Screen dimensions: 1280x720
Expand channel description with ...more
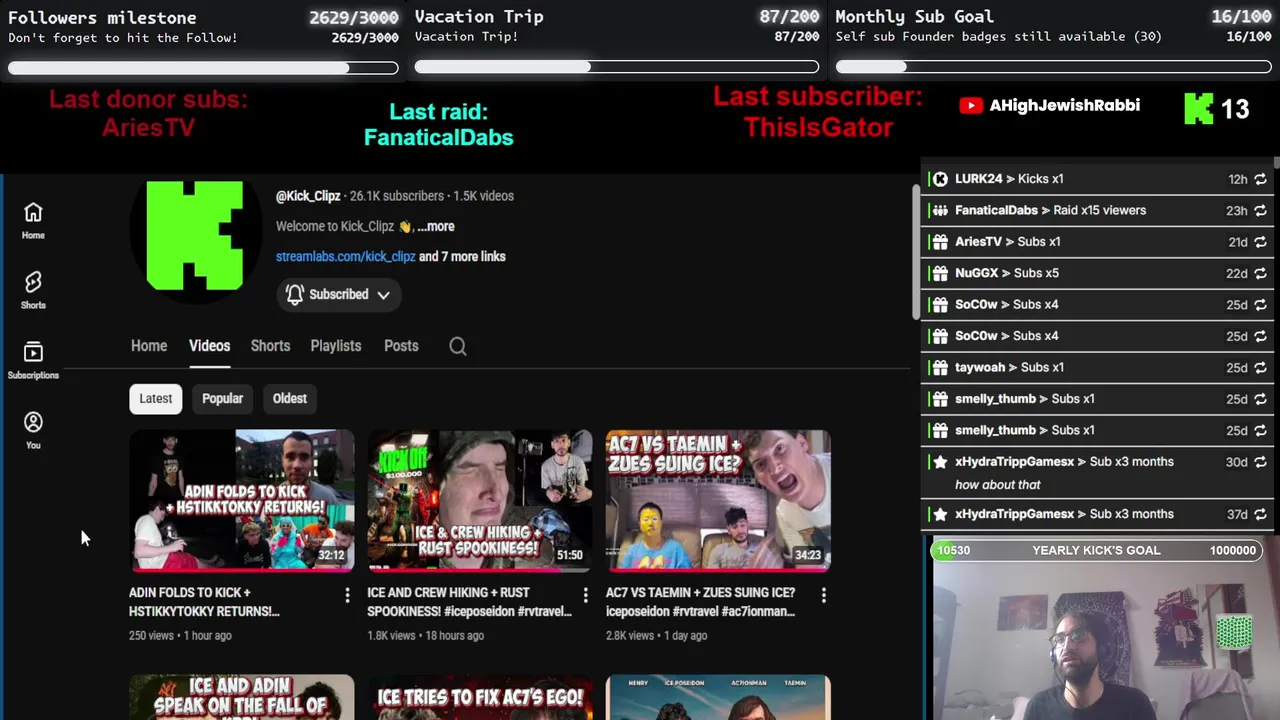tap(436, 226)
